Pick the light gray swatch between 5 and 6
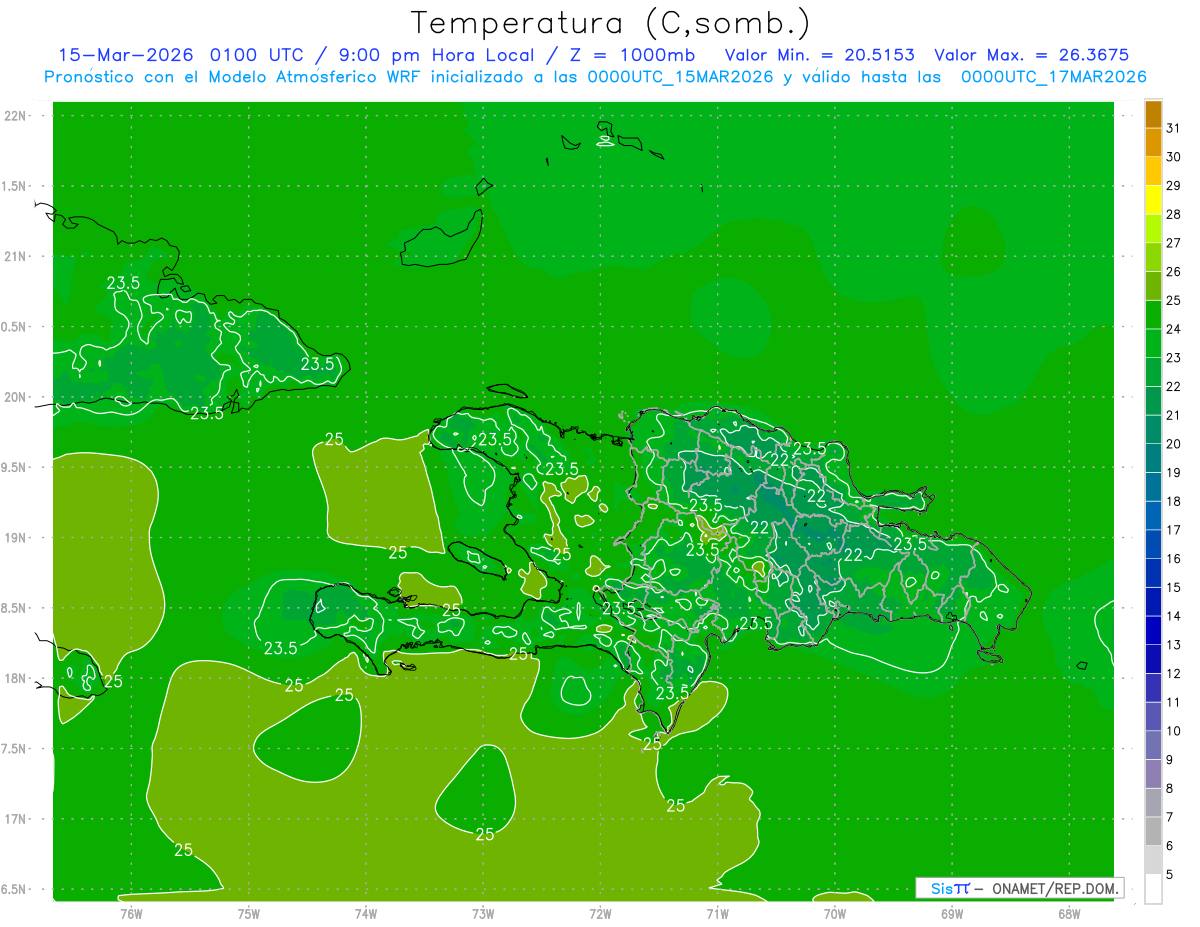Viewport: 1200px width, 927px height. [x=1153, y=860]
